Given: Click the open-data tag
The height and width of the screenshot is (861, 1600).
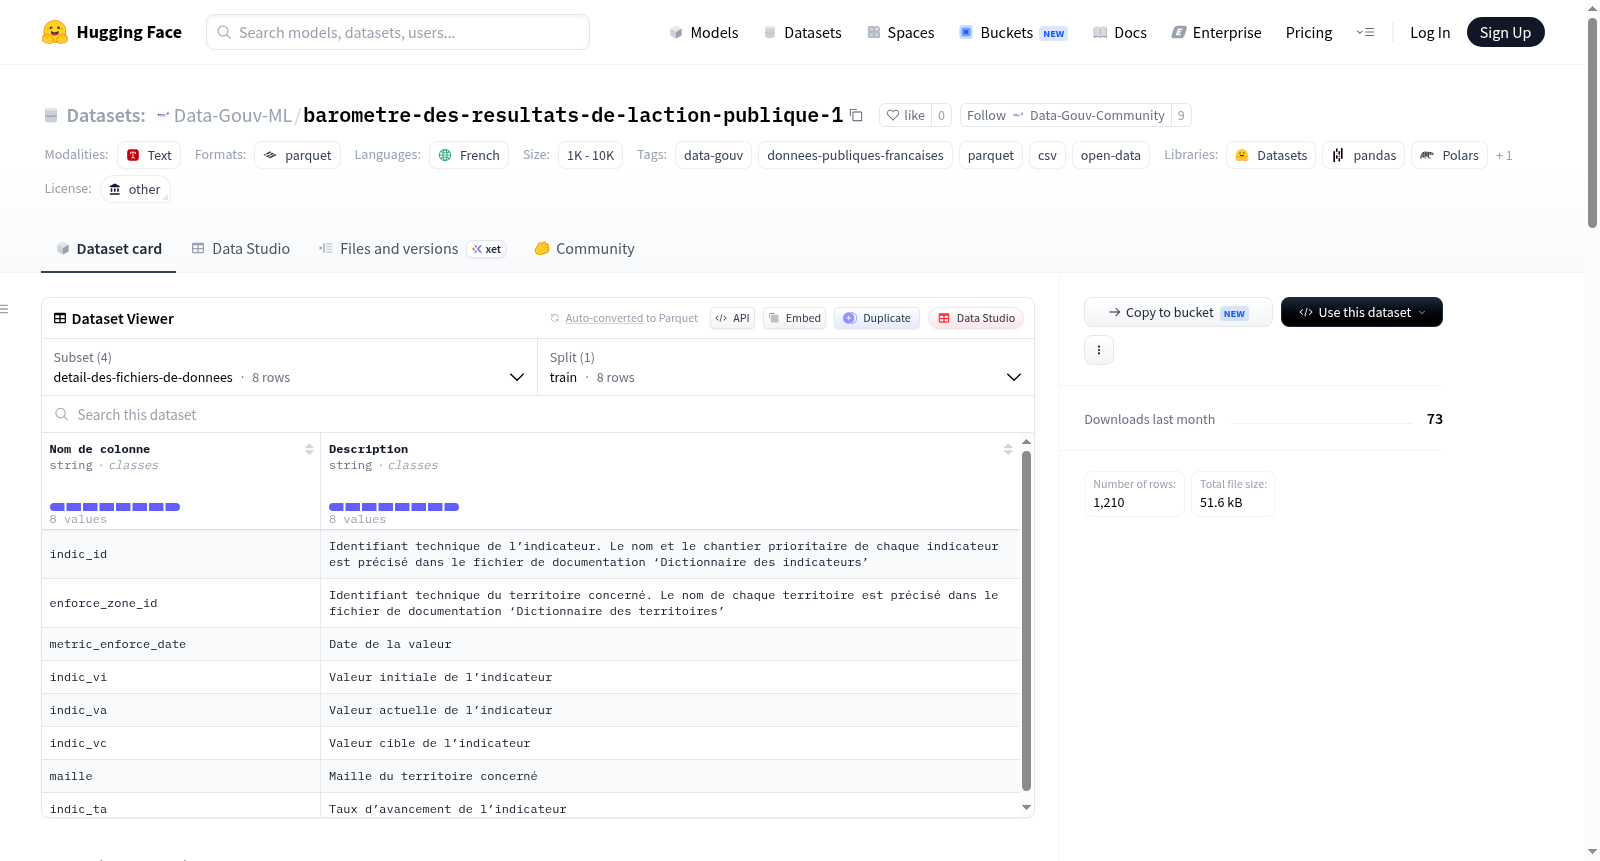Looking at the screenshot, I should 1110,155.
